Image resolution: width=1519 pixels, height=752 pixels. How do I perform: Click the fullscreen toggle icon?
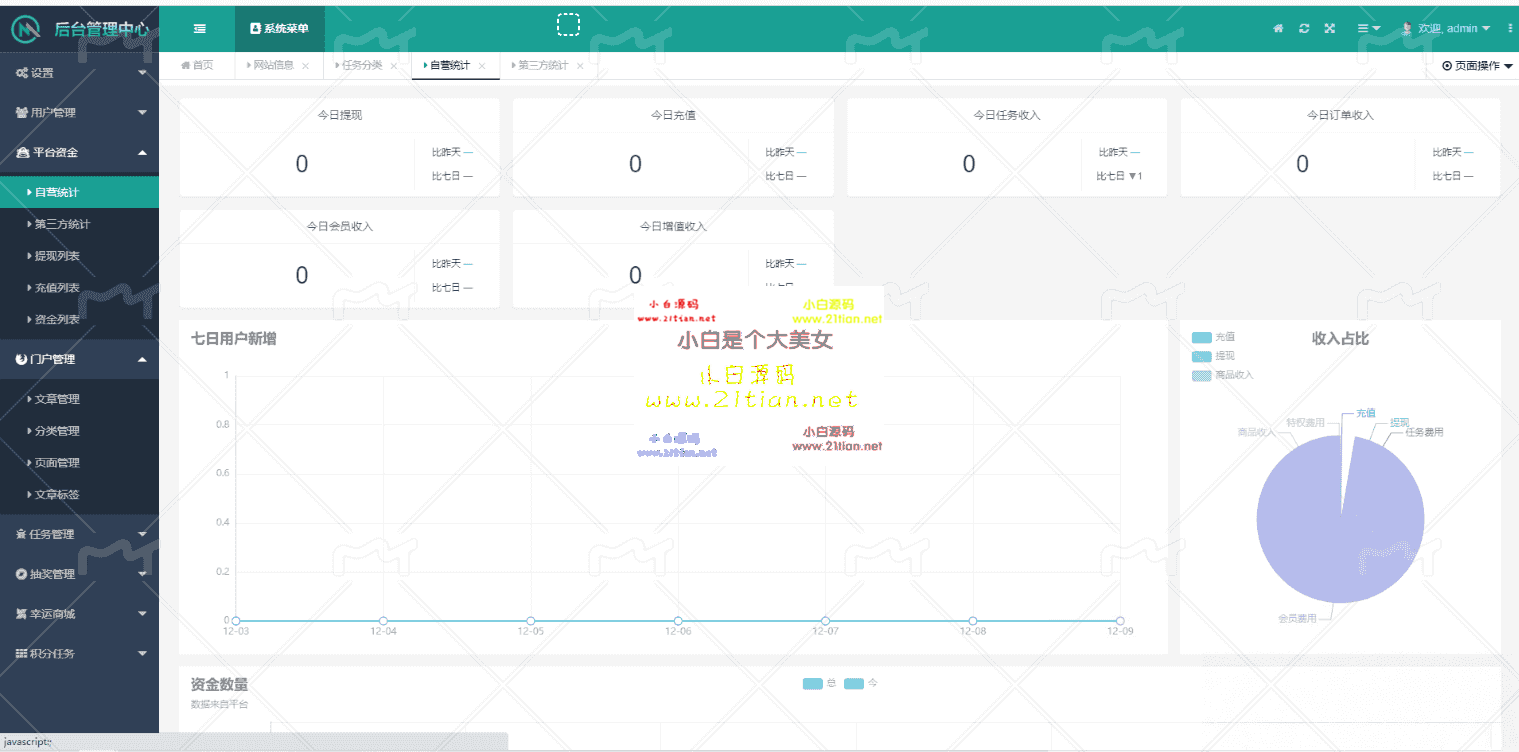click(x=1330, y=29)
